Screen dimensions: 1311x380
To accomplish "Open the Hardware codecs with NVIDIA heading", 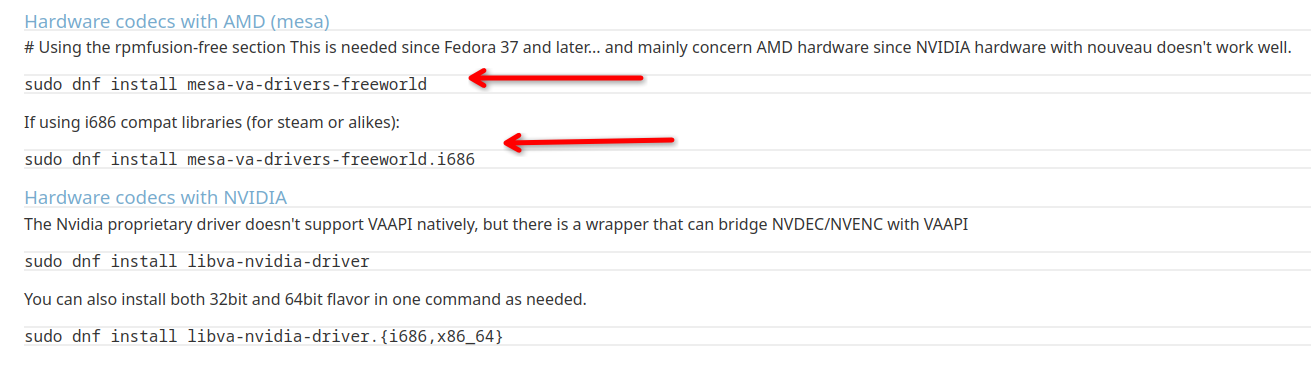I will (155, 196).
